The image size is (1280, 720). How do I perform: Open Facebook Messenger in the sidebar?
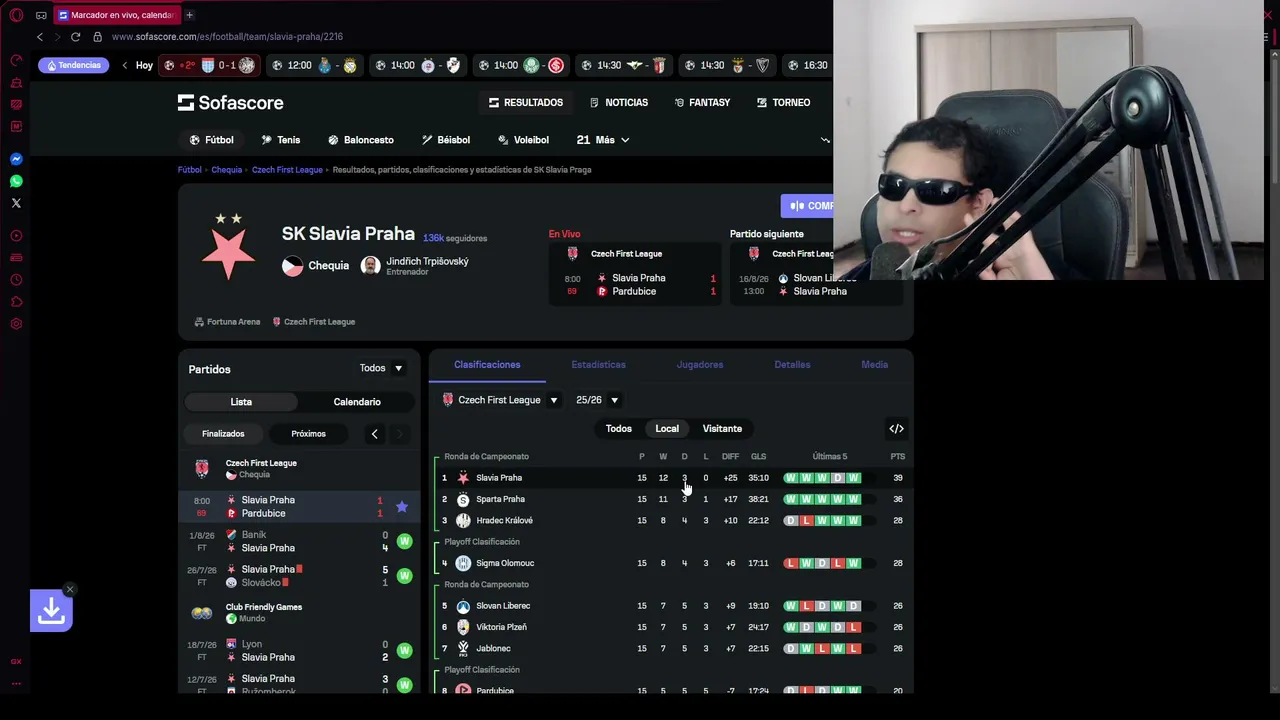(x=16, y=159)
